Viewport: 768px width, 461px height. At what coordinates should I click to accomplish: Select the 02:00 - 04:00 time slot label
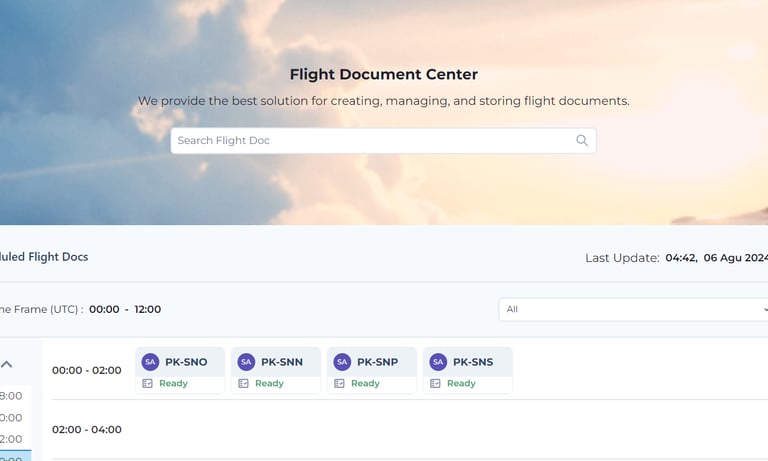(x=87, y=430)
